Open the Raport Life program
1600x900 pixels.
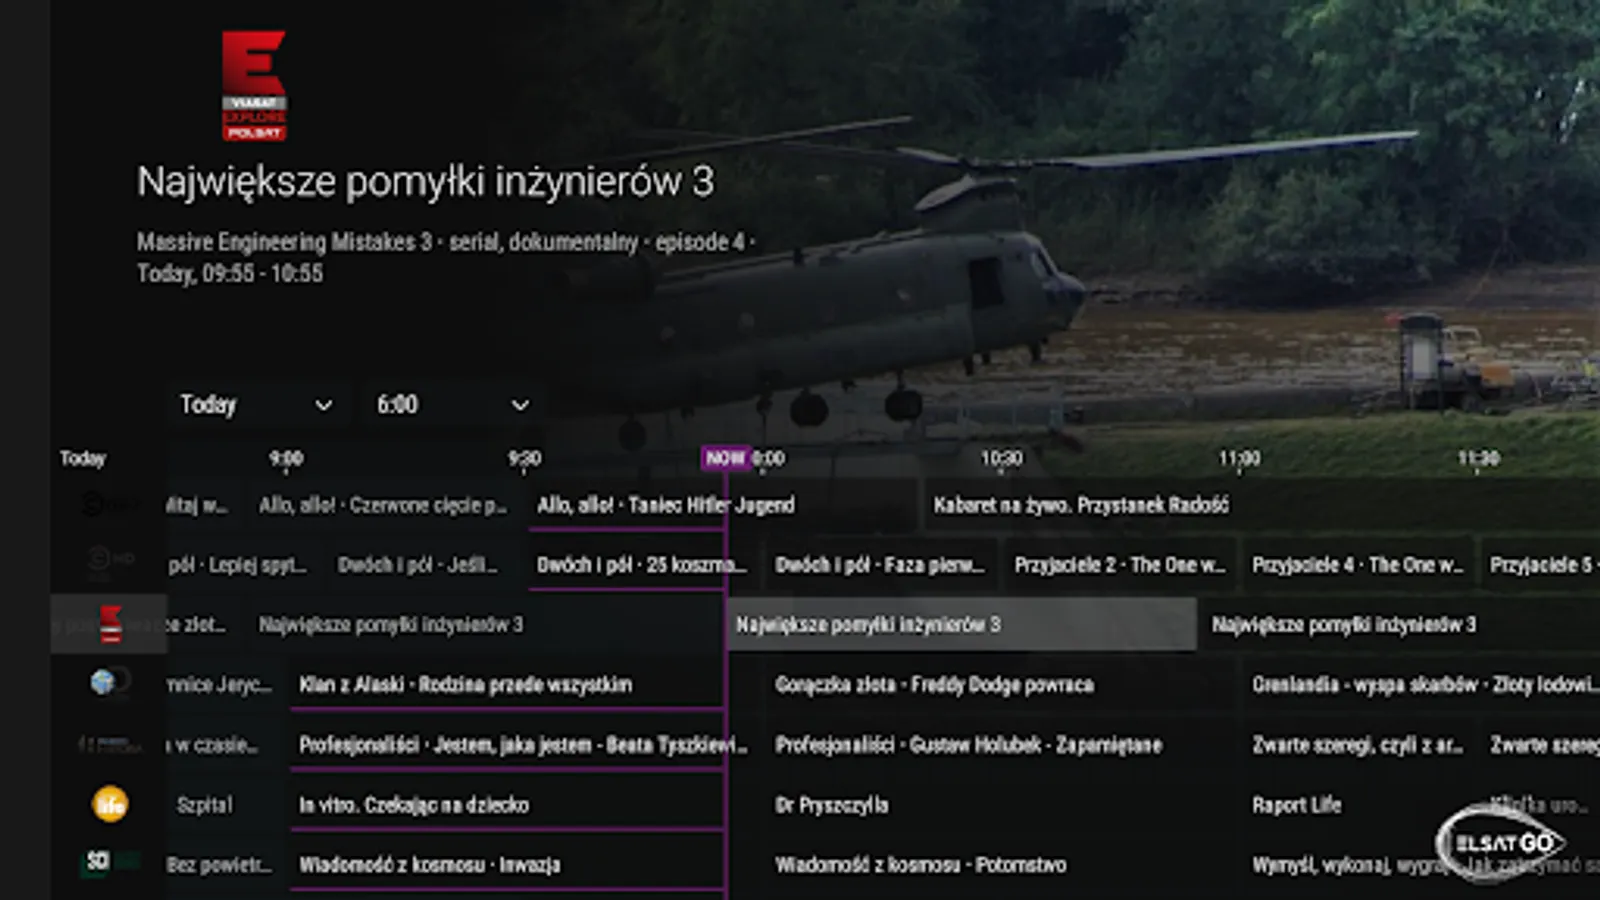[x=1359, y=805]
